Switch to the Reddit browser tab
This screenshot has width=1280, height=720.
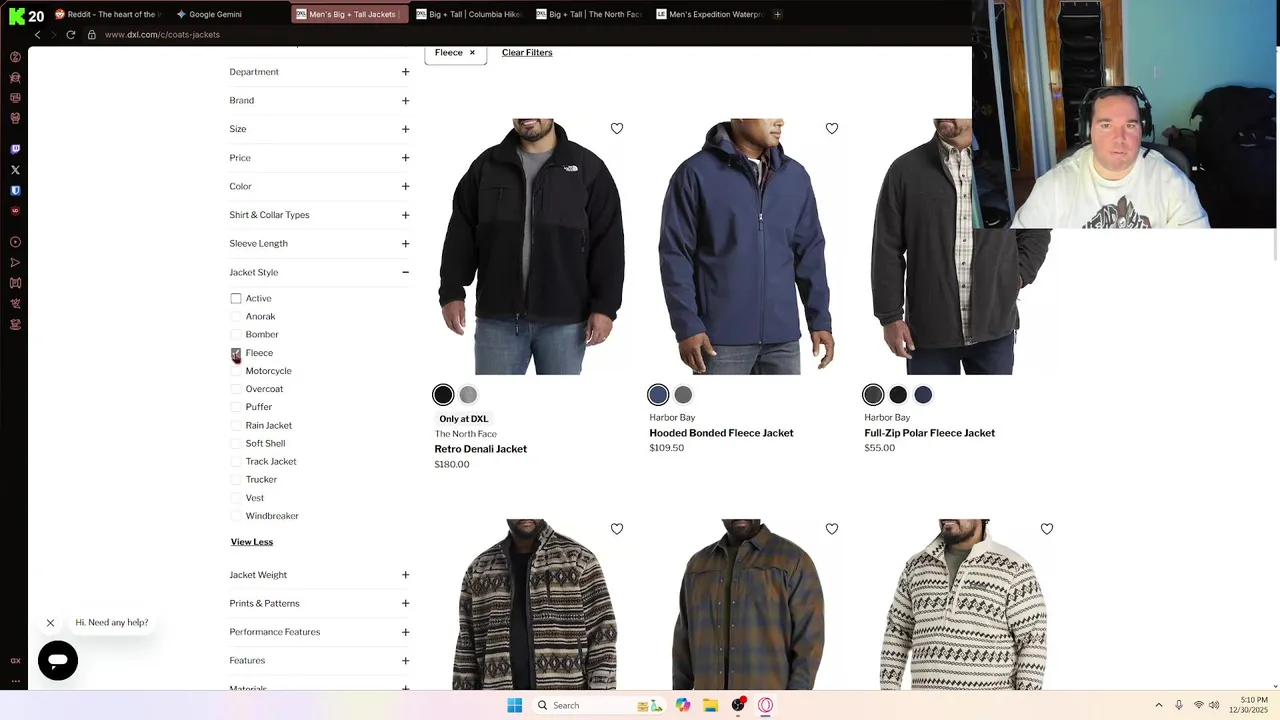108,14
